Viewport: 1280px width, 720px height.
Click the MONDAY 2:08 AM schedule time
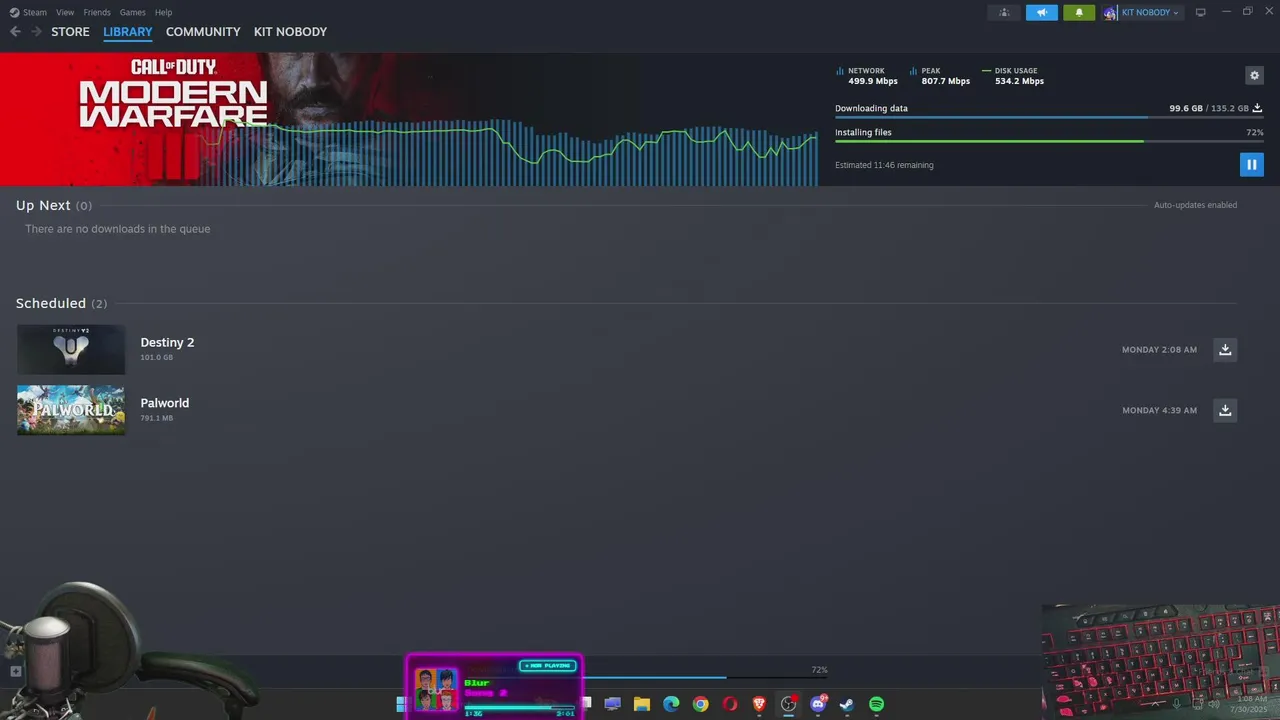click(1159, 350)
